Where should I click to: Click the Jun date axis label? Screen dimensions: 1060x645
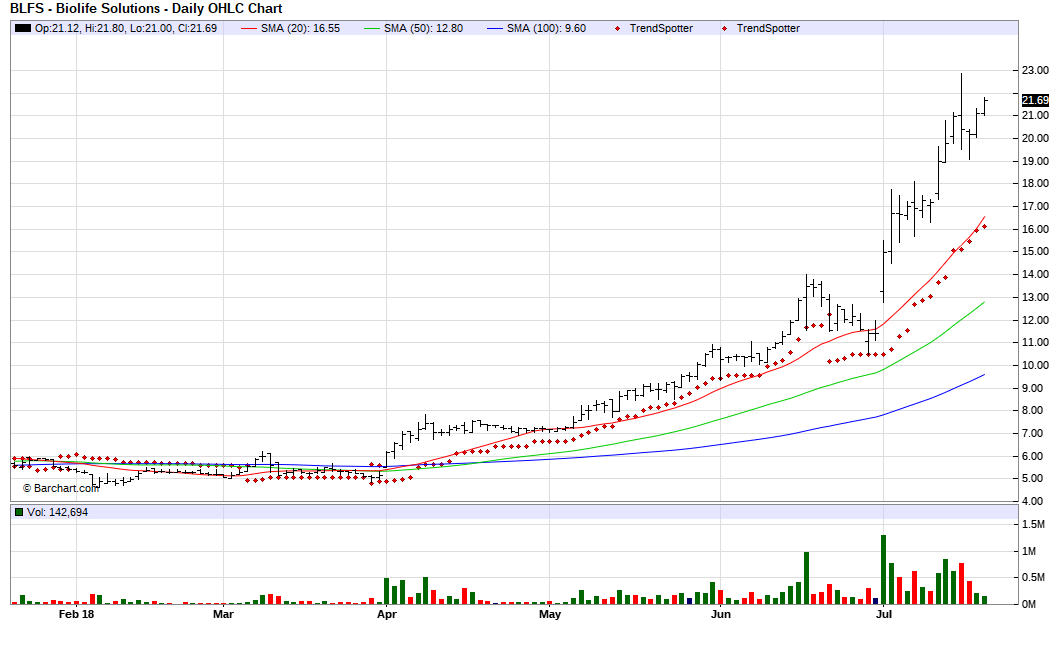click(721, 614)
